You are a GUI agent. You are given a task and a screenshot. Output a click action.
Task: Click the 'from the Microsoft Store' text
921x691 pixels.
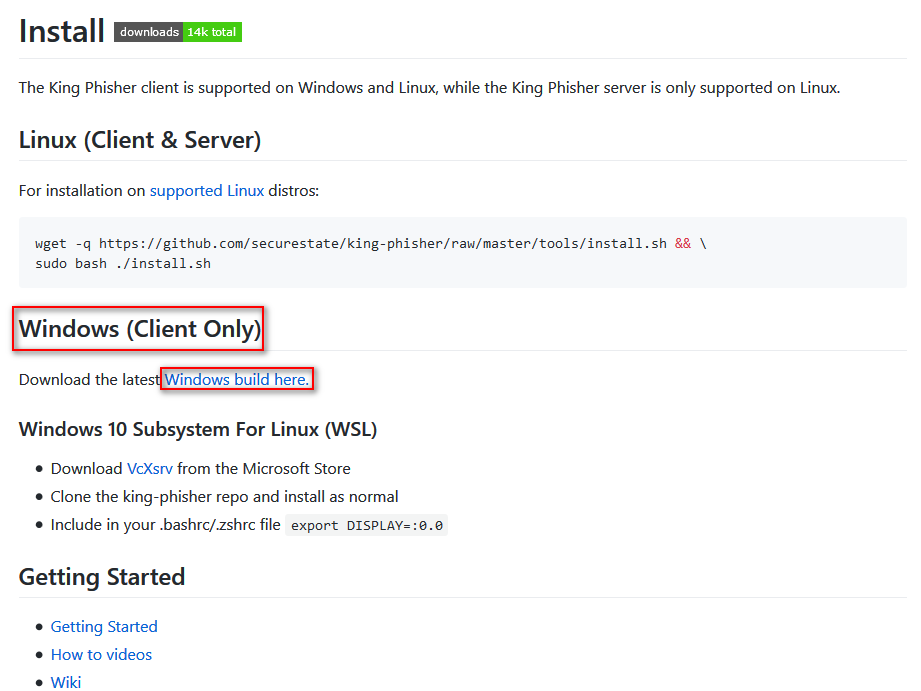pyautogui.click(x=264, y=469)
